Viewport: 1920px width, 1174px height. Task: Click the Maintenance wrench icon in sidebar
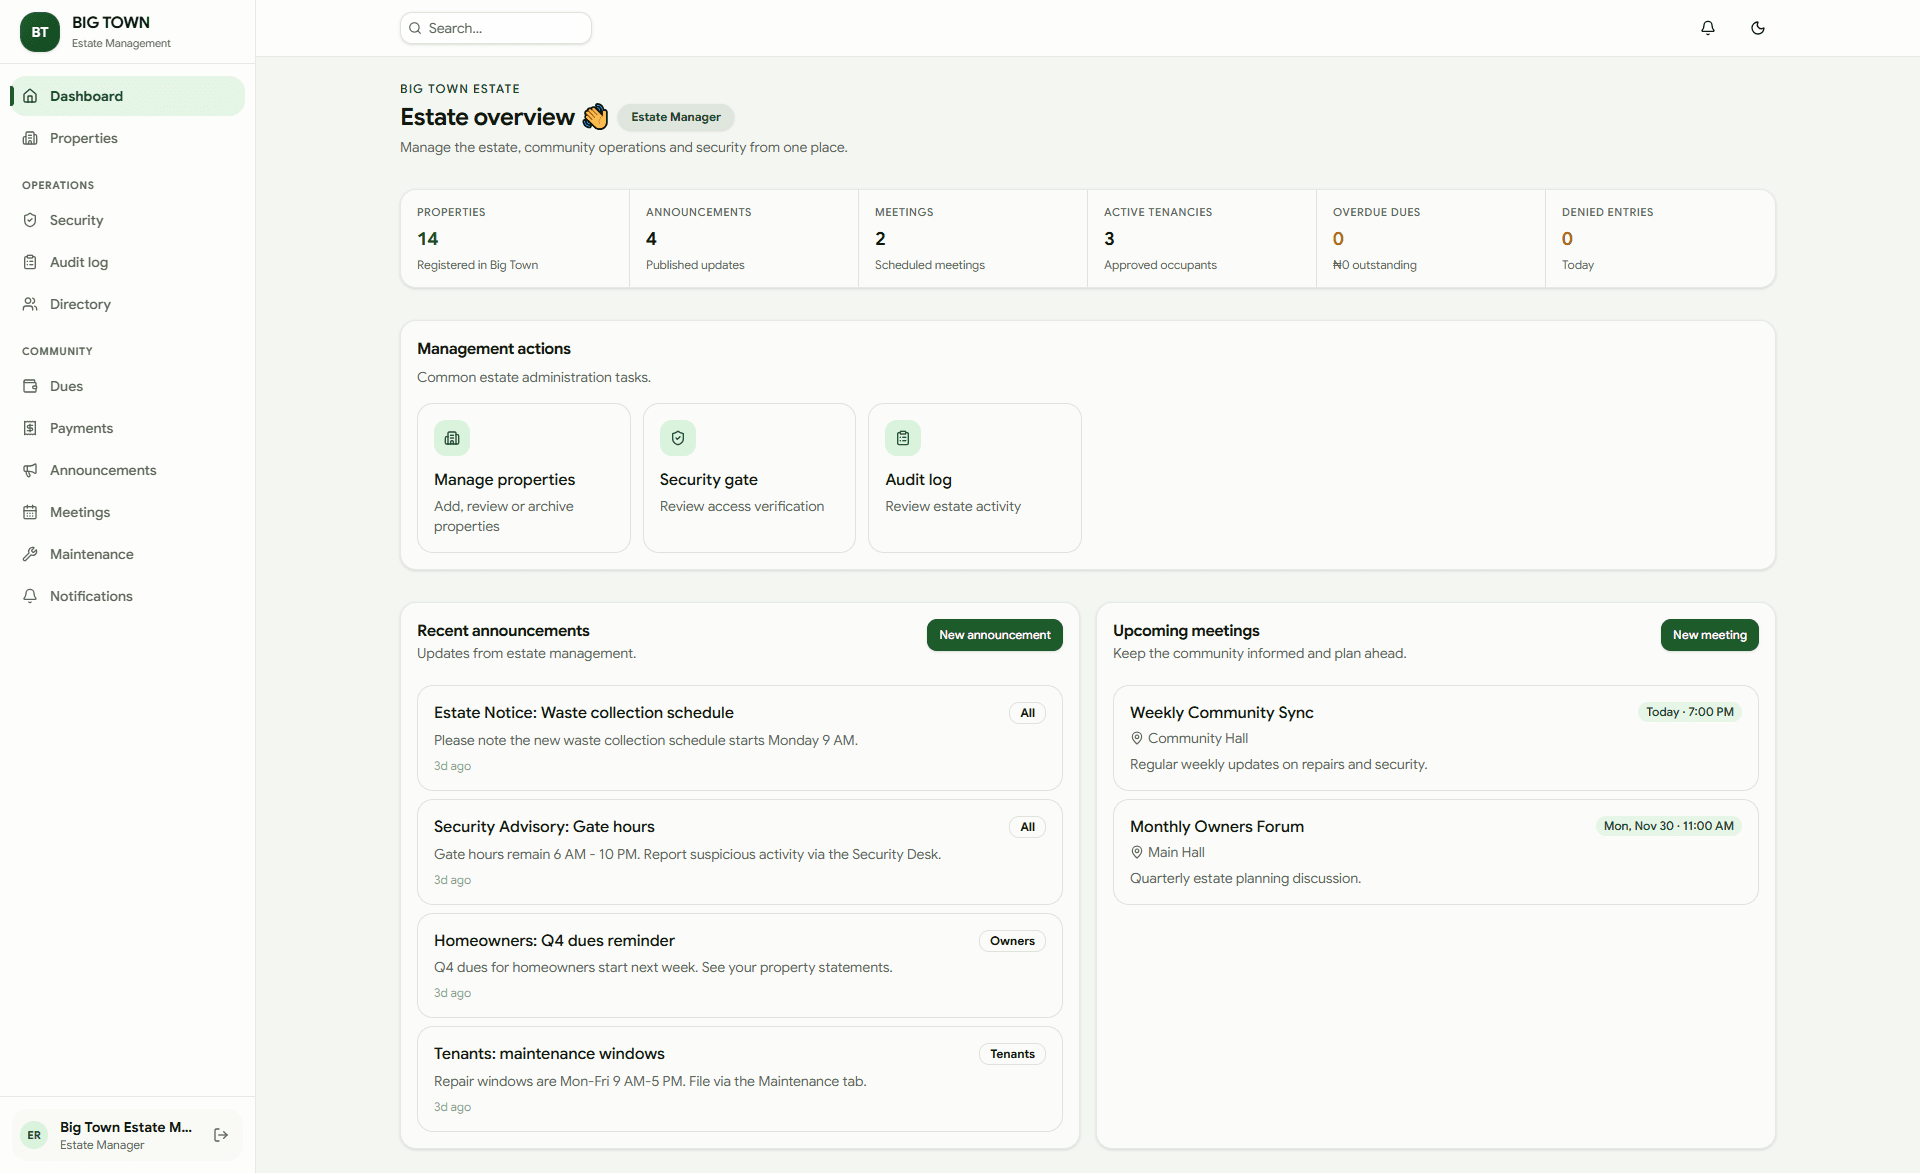[30, 554]
